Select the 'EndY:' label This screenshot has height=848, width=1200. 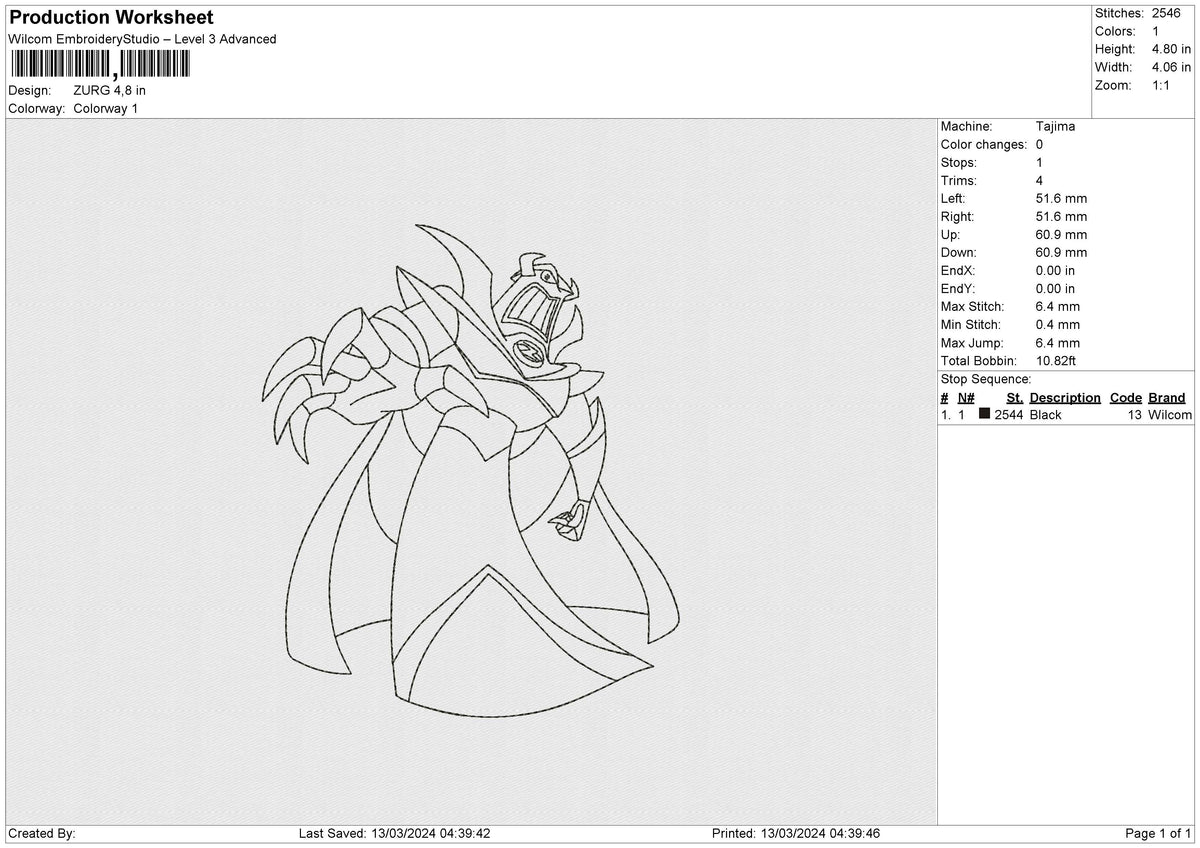(x=958, y=288)
